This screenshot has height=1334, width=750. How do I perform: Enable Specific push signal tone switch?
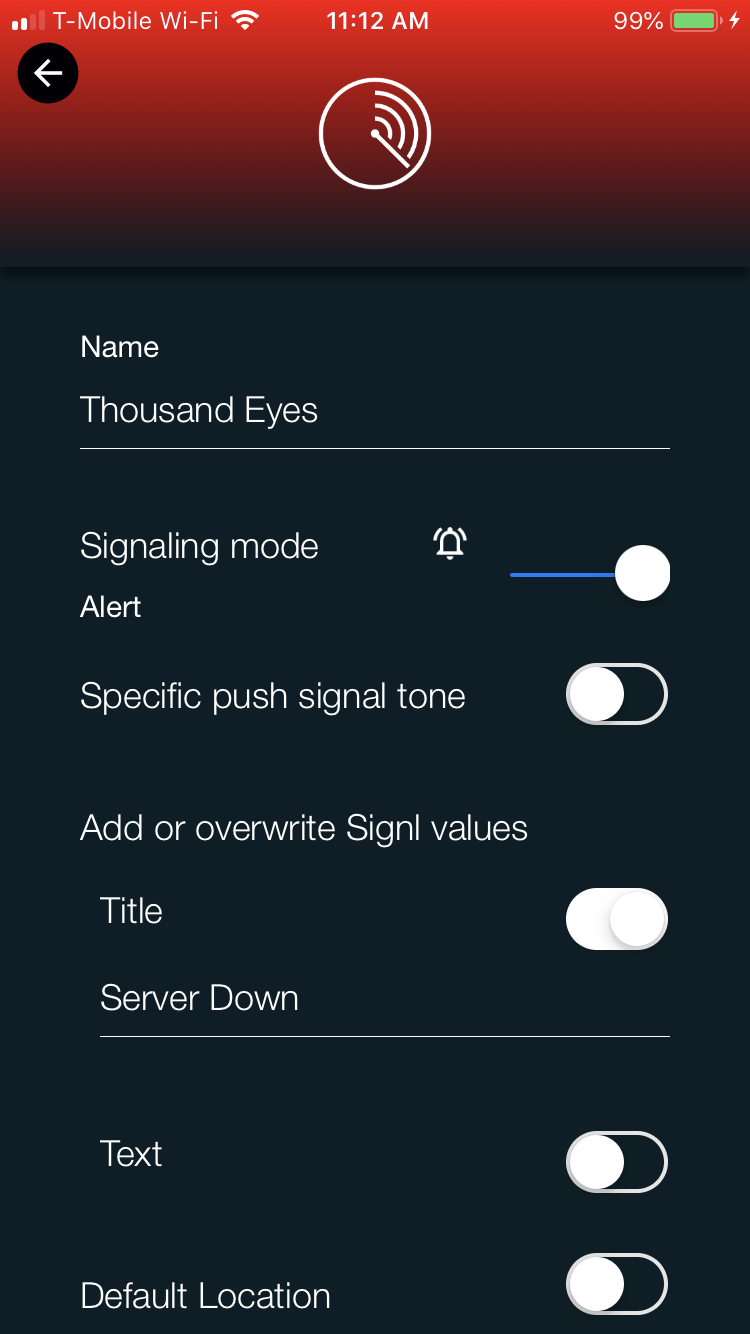(x=617, y=694)
